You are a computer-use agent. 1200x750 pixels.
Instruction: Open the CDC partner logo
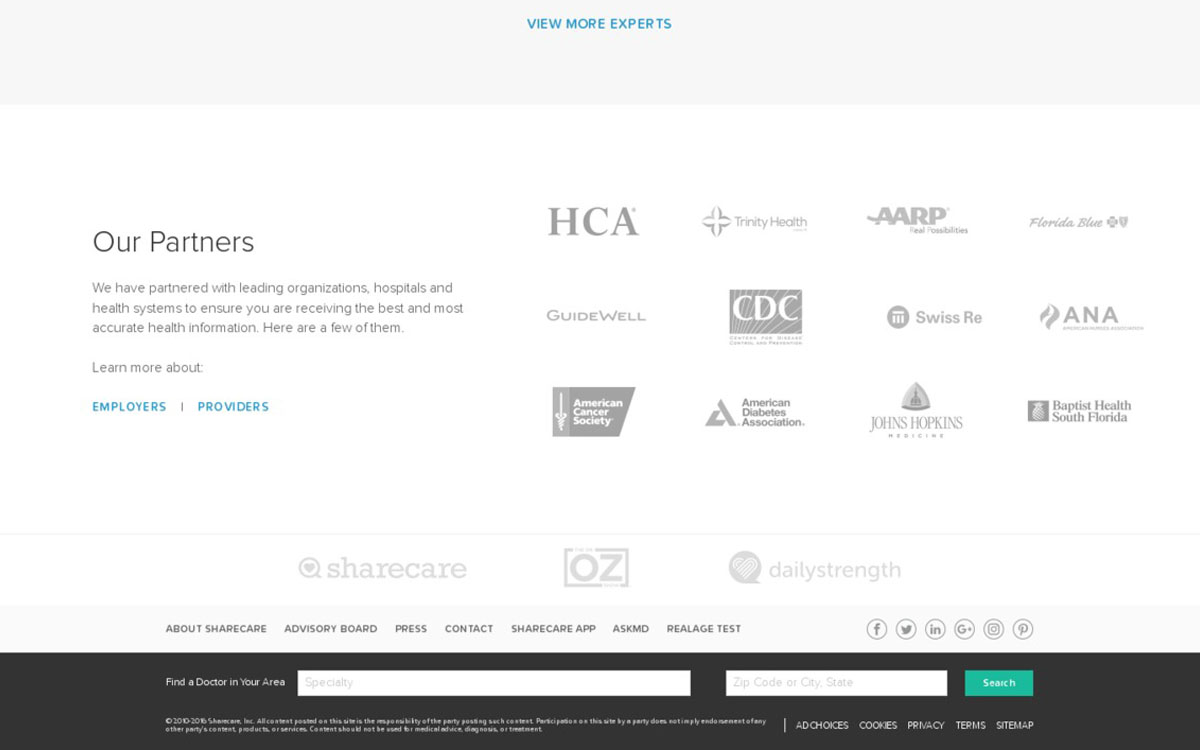click(765, 317)
